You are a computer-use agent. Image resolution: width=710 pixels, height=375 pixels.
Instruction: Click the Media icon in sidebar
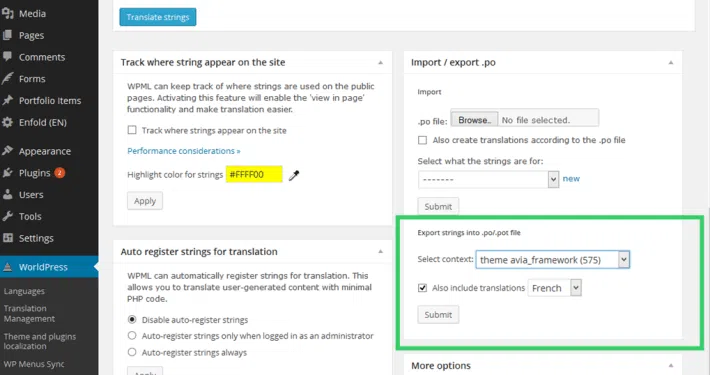click(7, 14)
